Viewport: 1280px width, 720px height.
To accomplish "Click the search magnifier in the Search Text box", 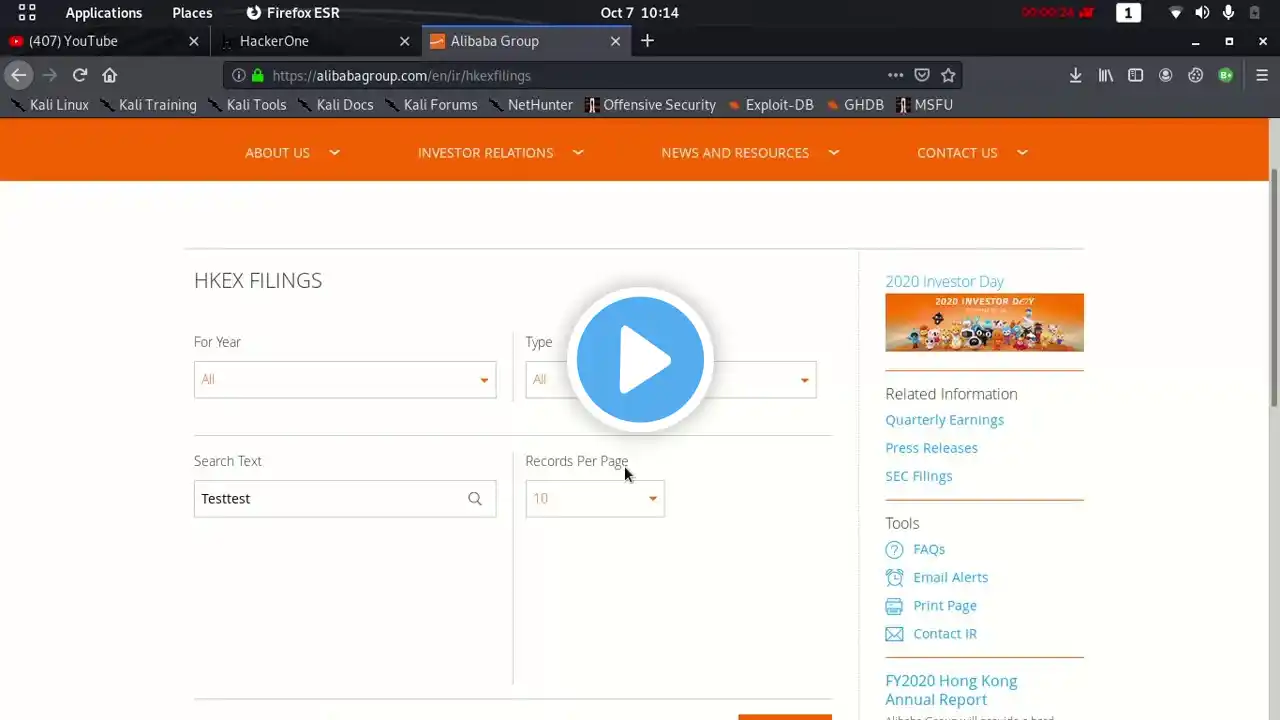I will [475, 499].
